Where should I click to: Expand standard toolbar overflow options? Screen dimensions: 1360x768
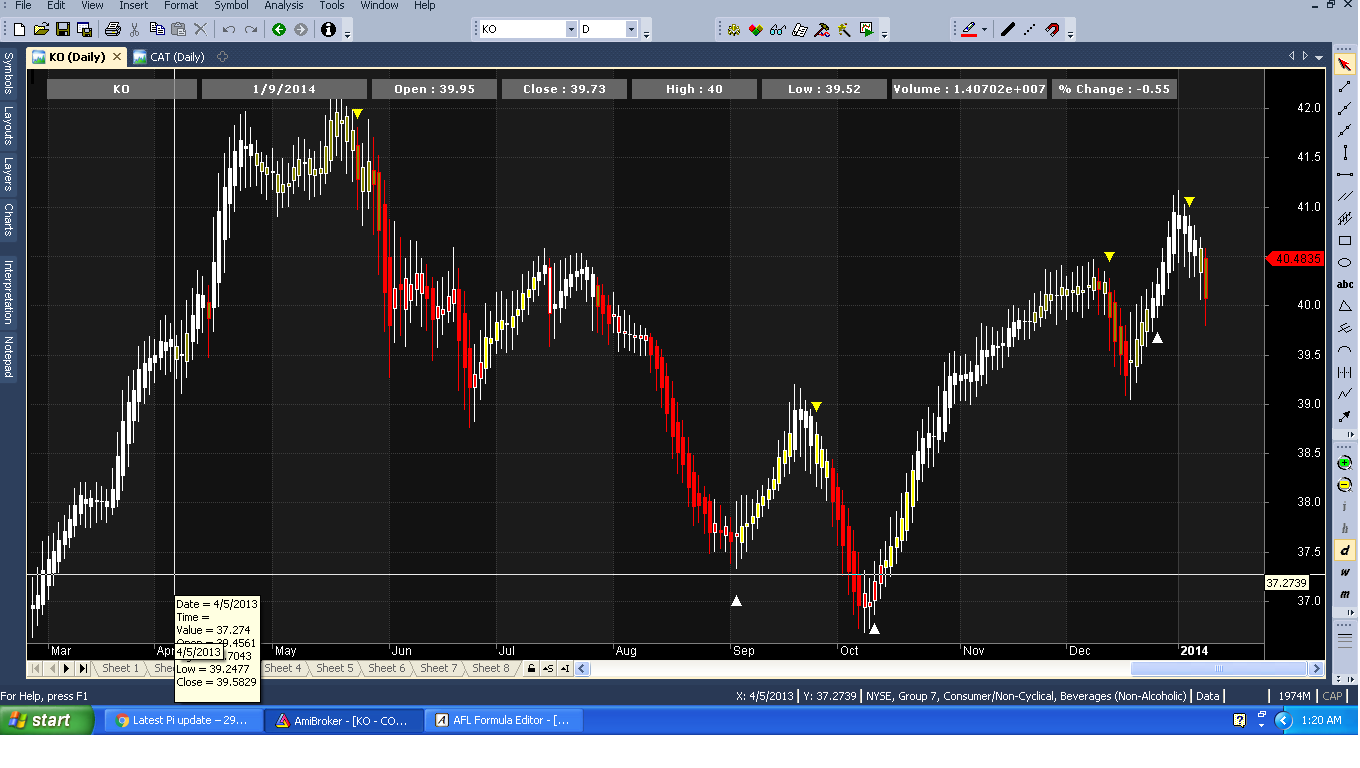point(347,32)
